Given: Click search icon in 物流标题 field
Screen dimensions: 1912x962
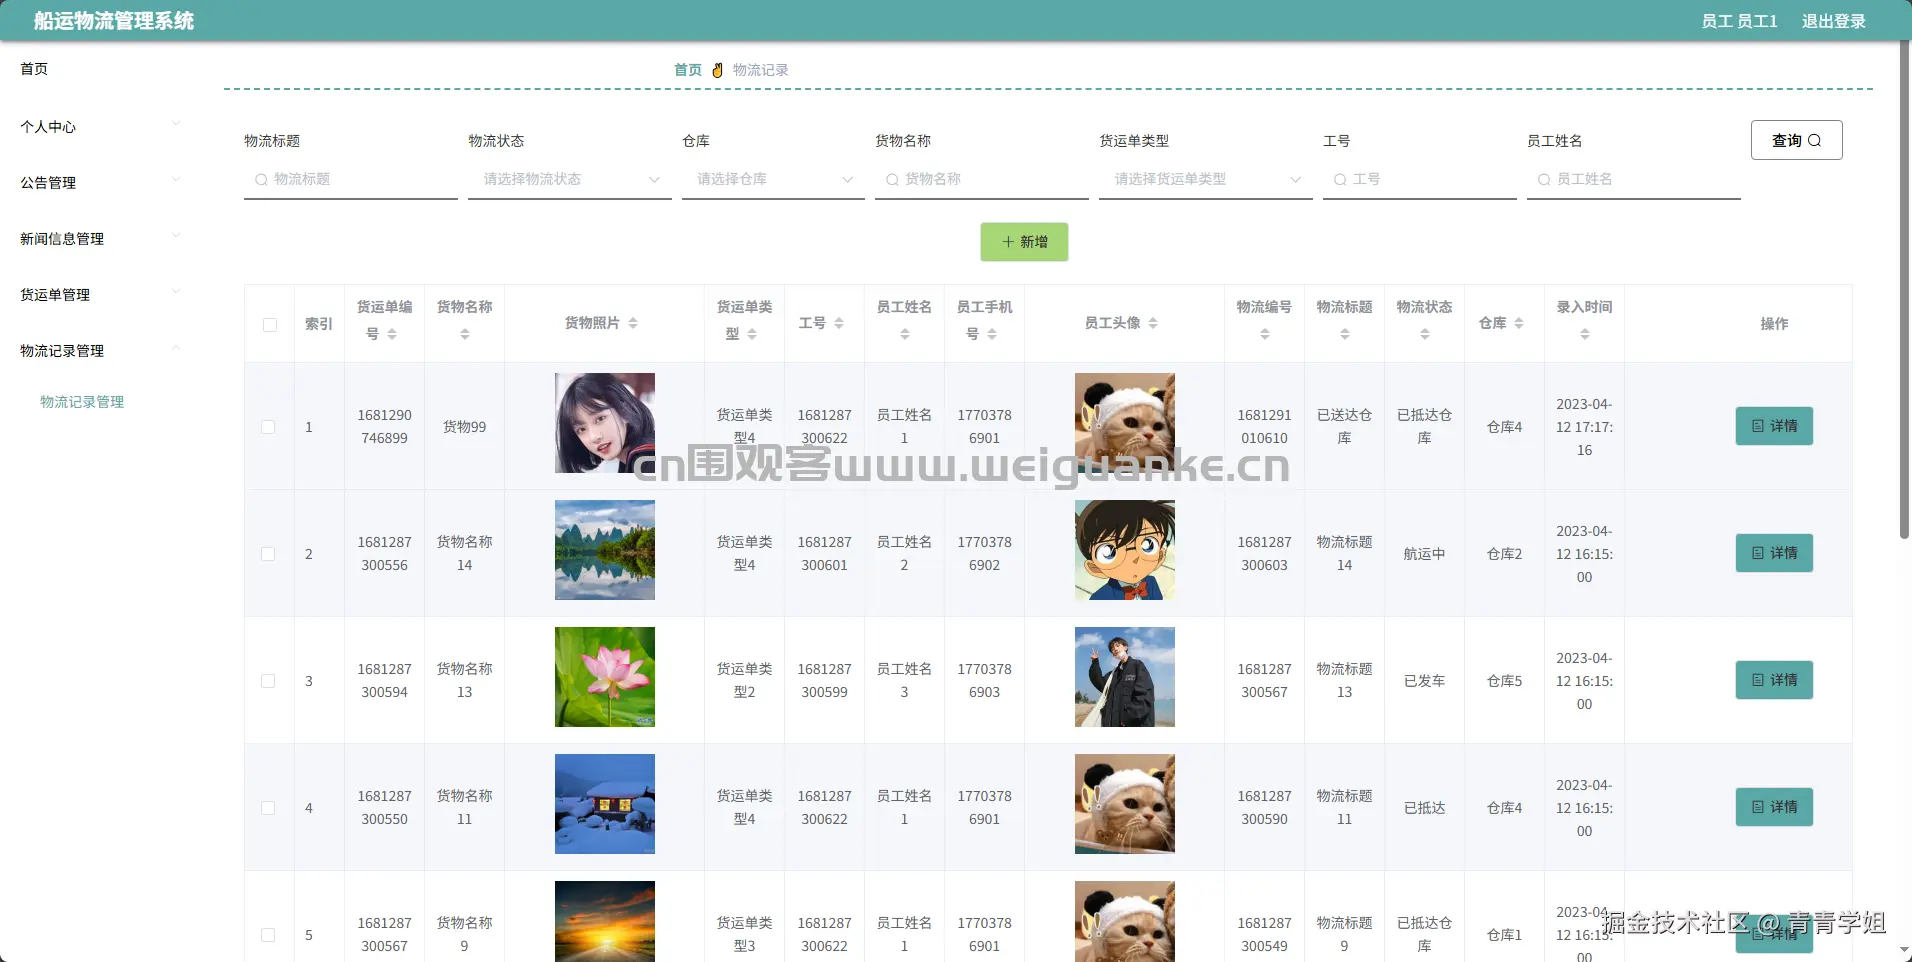Looking at the screenshot, I should [x=261, y=180].
